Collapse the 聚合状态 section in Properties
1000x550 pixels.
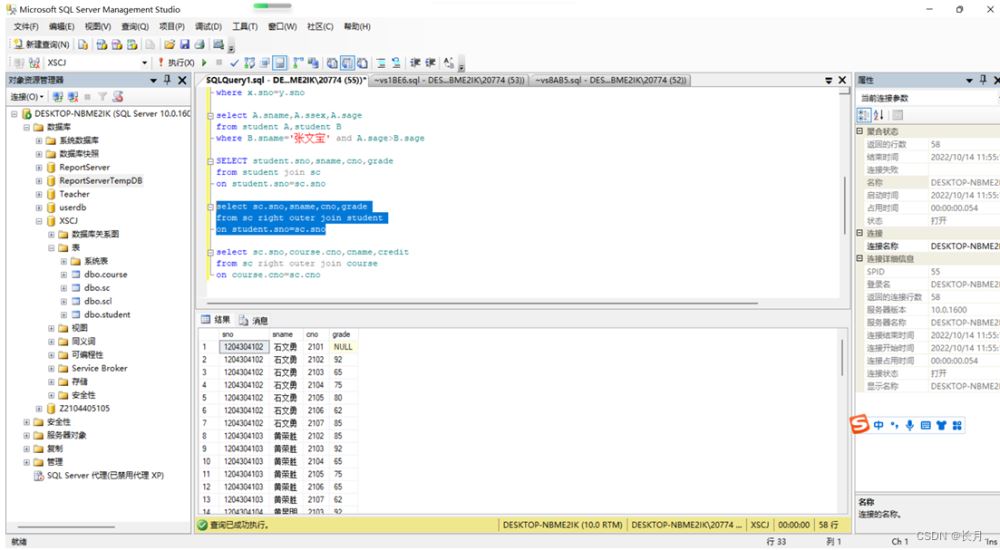tap(860, 131)
